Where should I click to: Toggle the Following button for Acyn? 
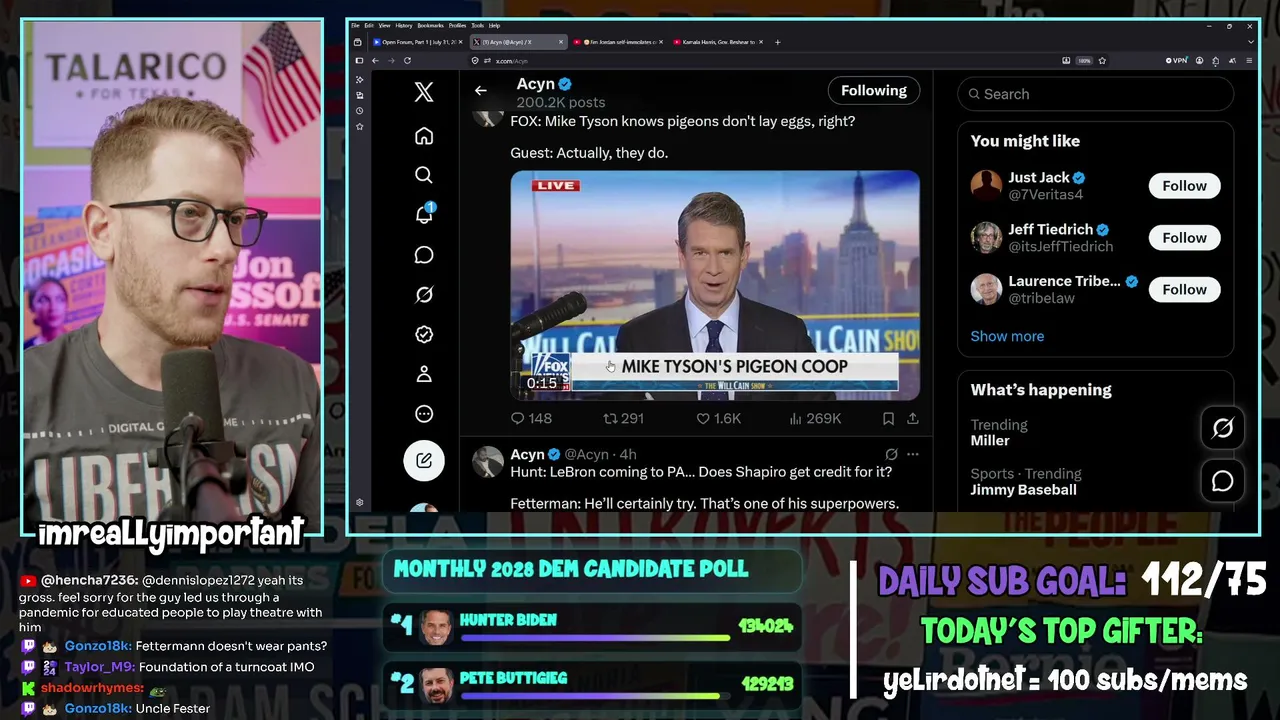click(x=874, y=91)
